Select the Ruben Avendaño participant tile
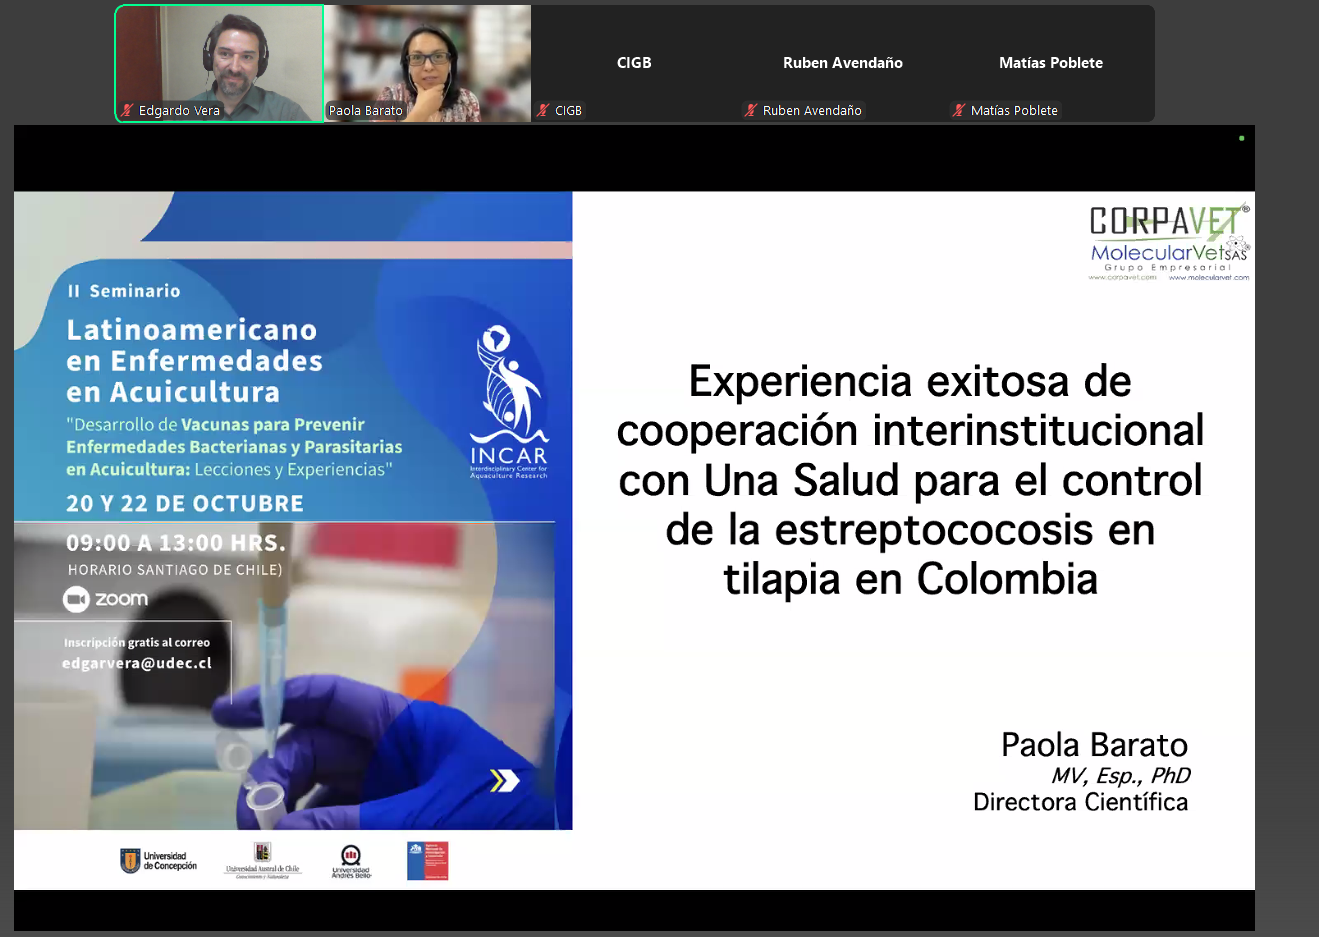1319x937 pixels. (x=843, y=63)
